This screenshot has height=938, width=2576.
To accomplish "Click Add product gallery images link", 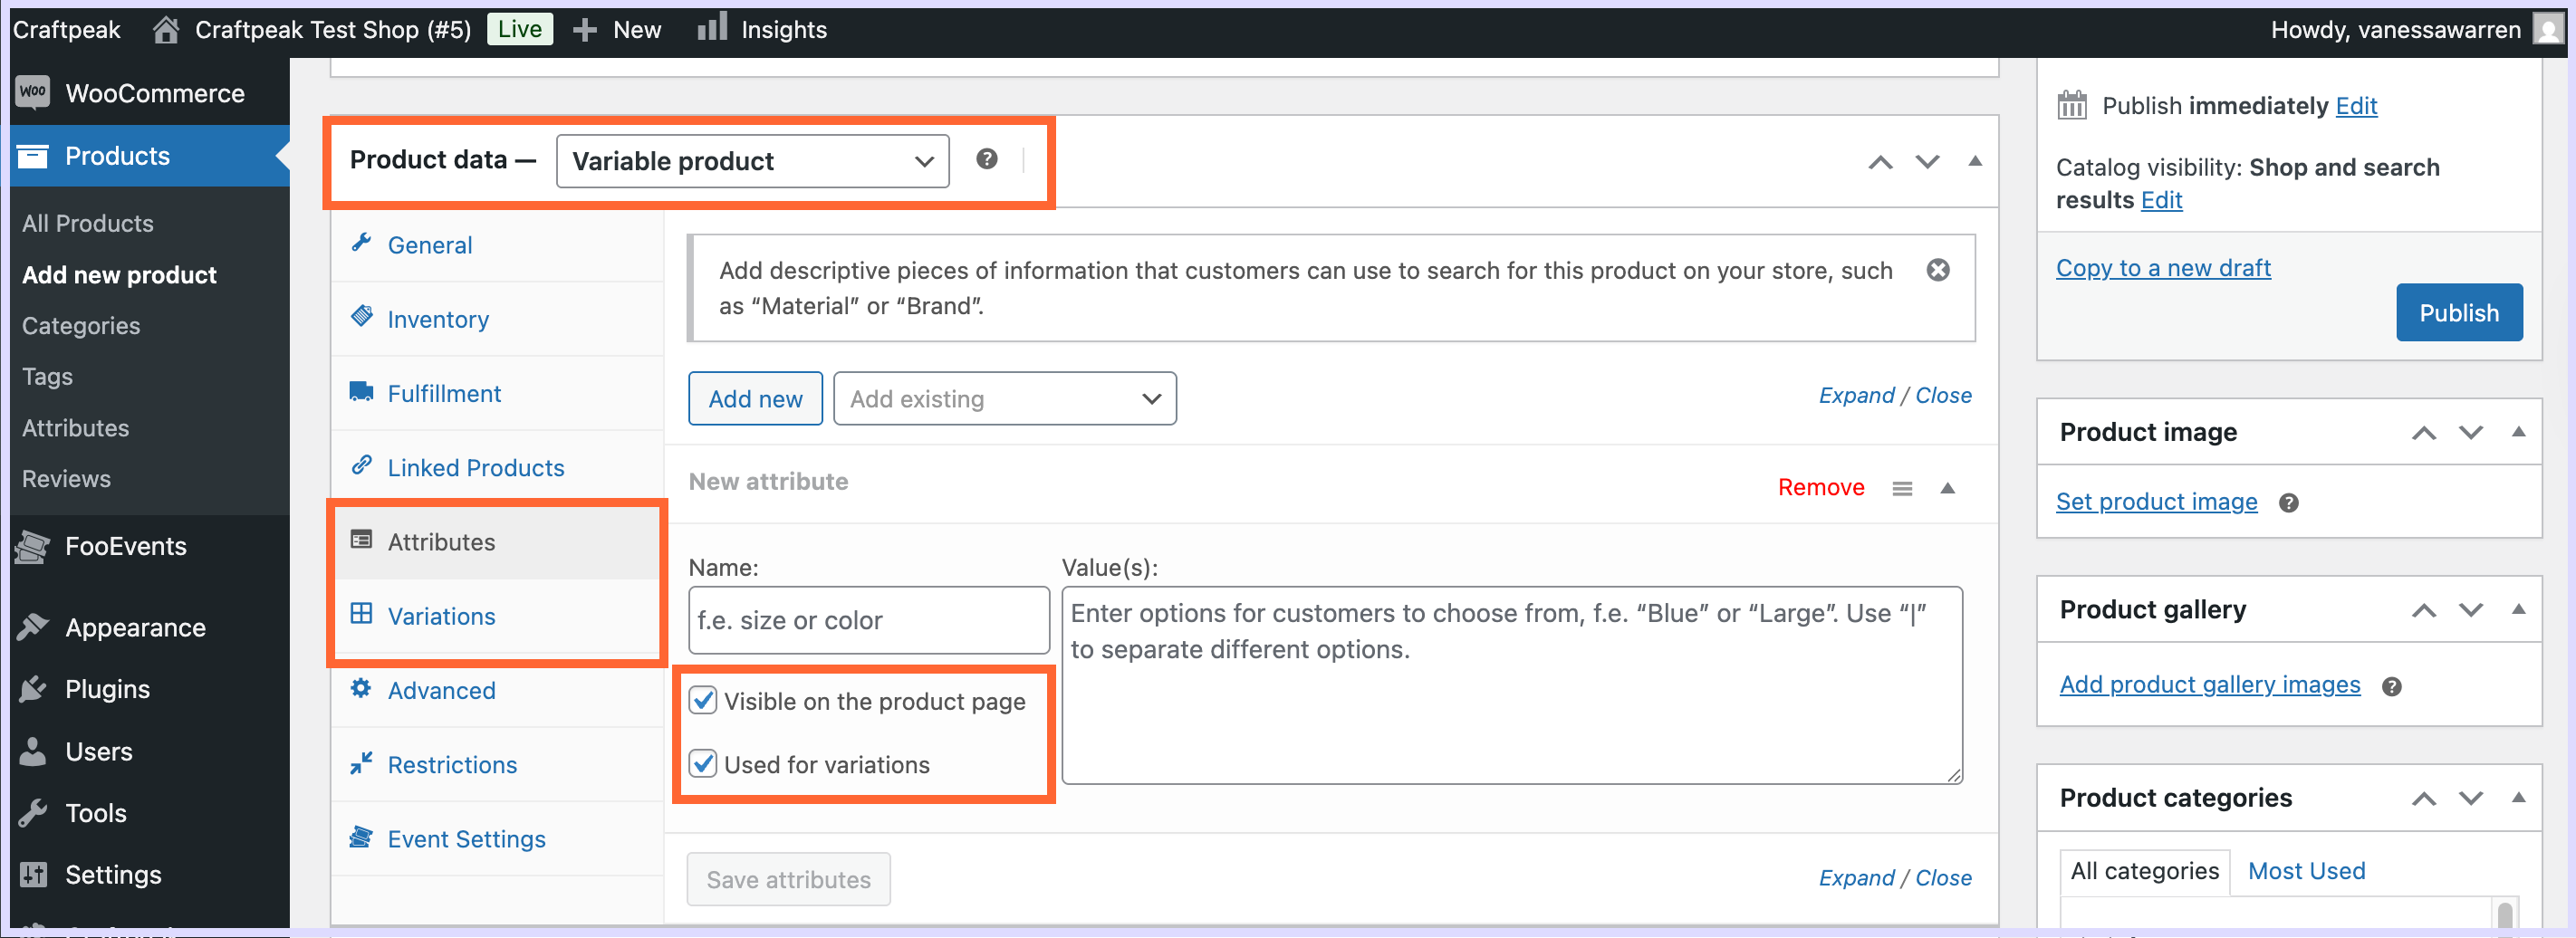I will (x=2209, y=684).
